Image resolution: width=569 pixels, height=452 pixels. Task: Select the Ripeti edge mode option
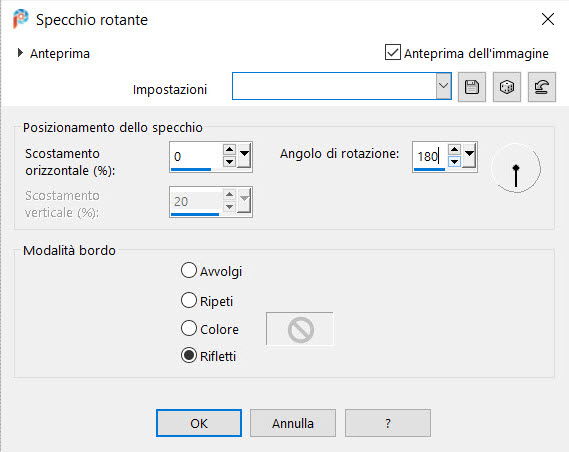pos(189,300)
